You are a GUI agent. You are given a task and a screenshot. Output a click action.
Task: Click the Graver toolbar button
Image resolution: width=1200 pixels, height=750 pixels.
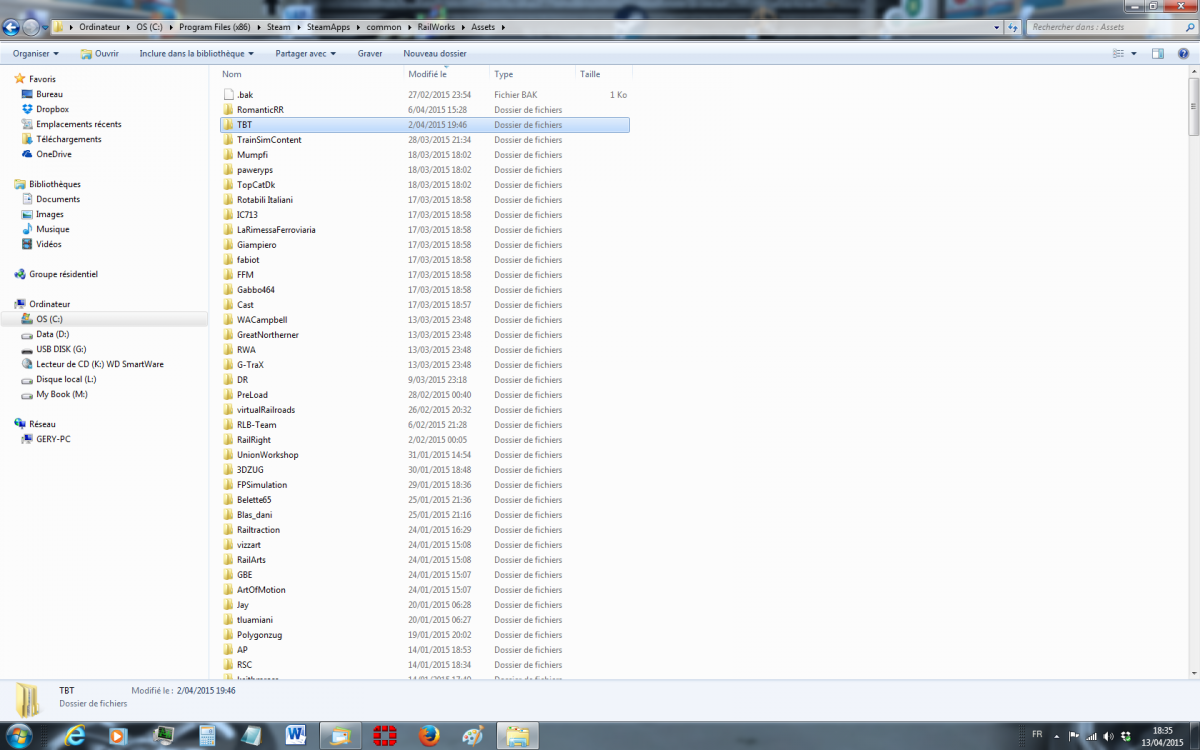[x=370, y=53]
